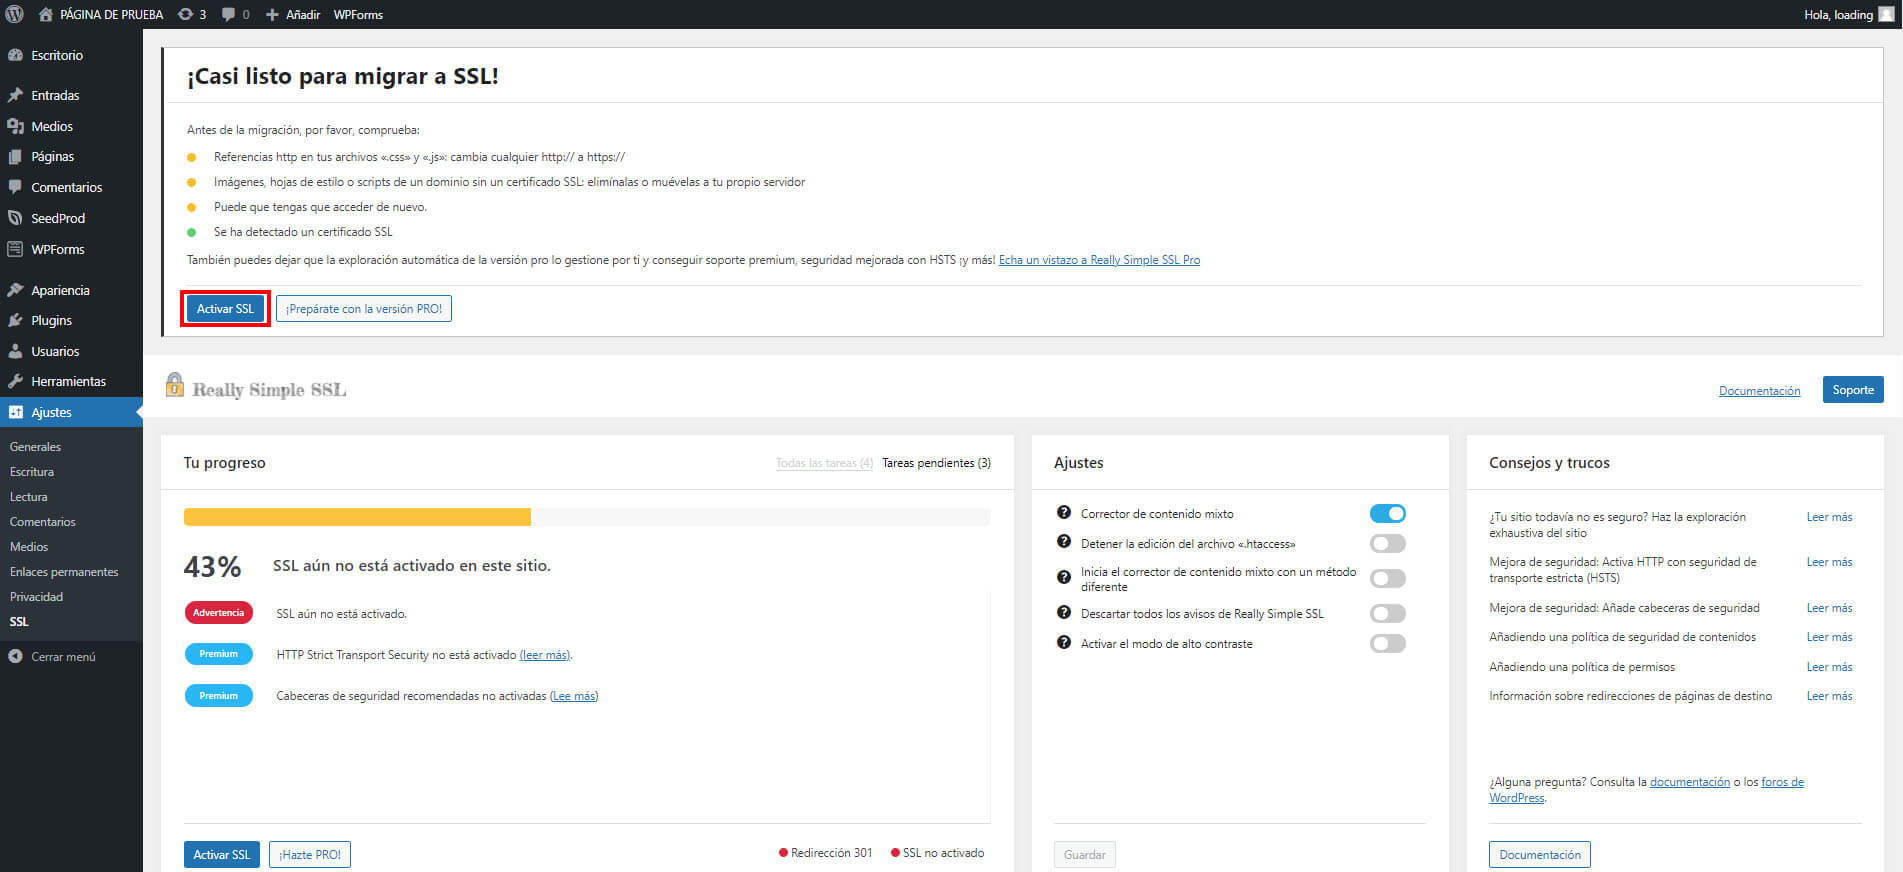
Task: Click the Cerrar menú collapse arrow icon
Action: click(15, 657)
